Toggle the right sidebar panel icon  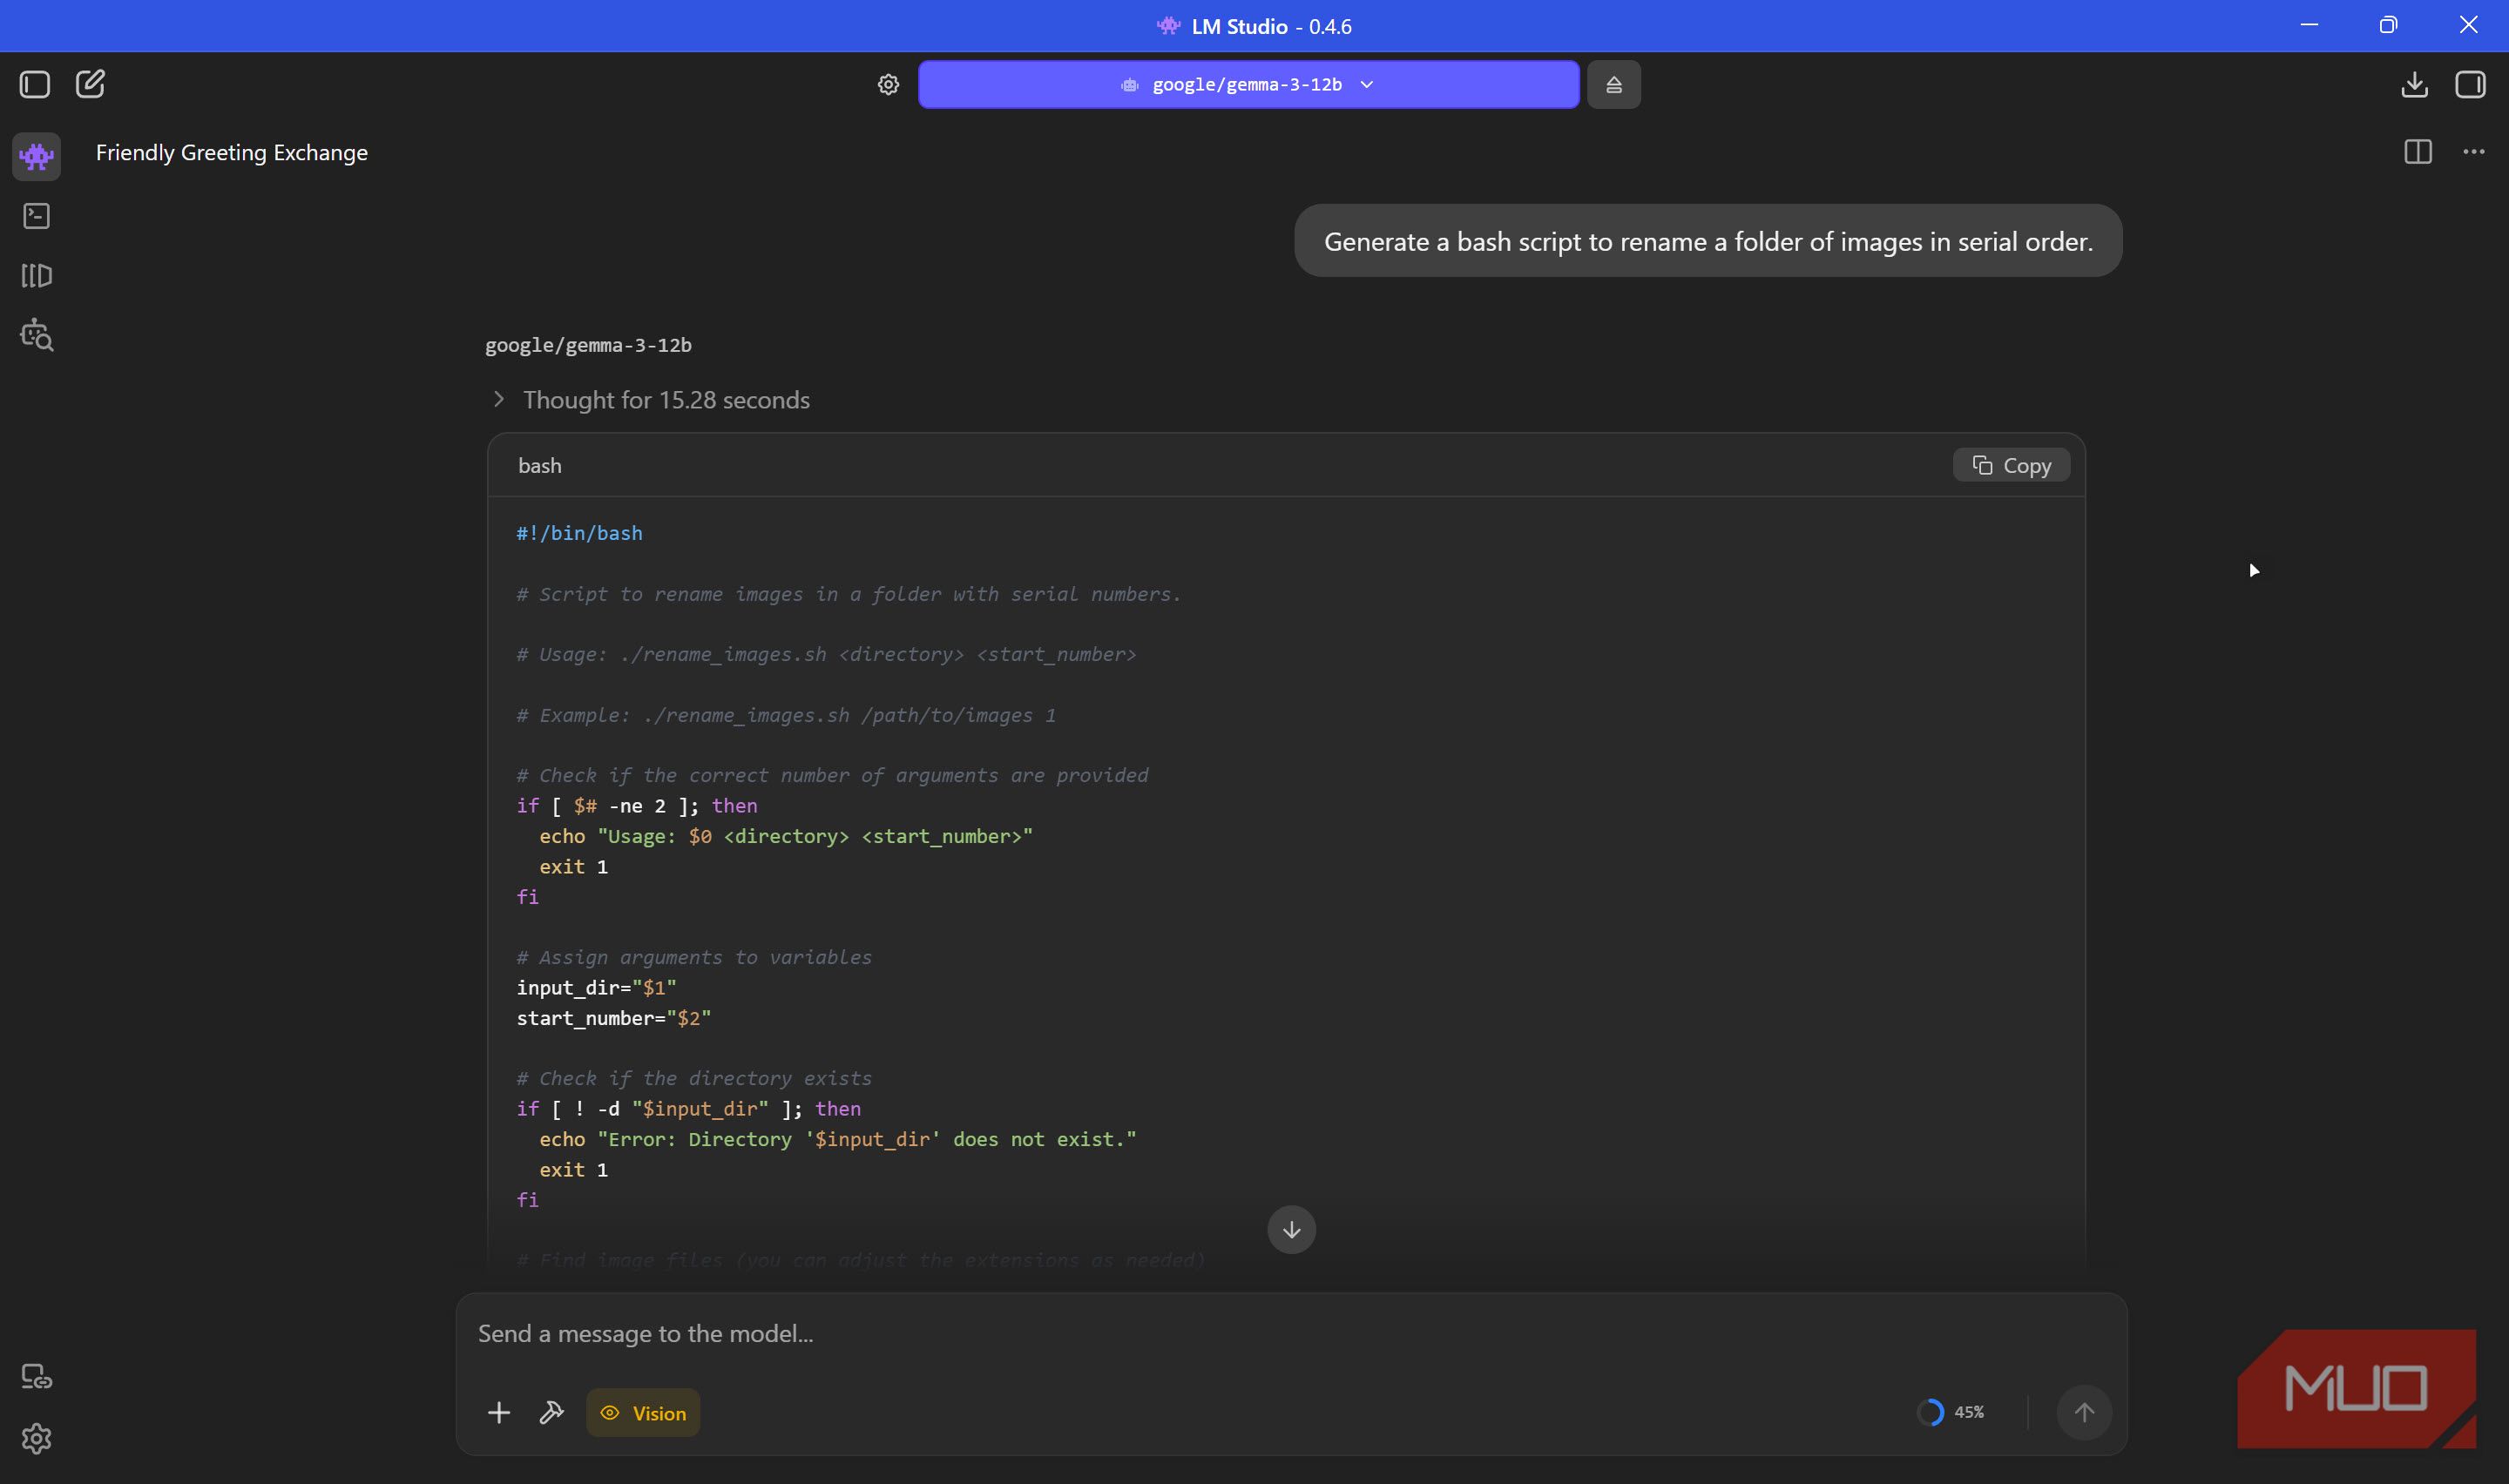pos(2470,85)
